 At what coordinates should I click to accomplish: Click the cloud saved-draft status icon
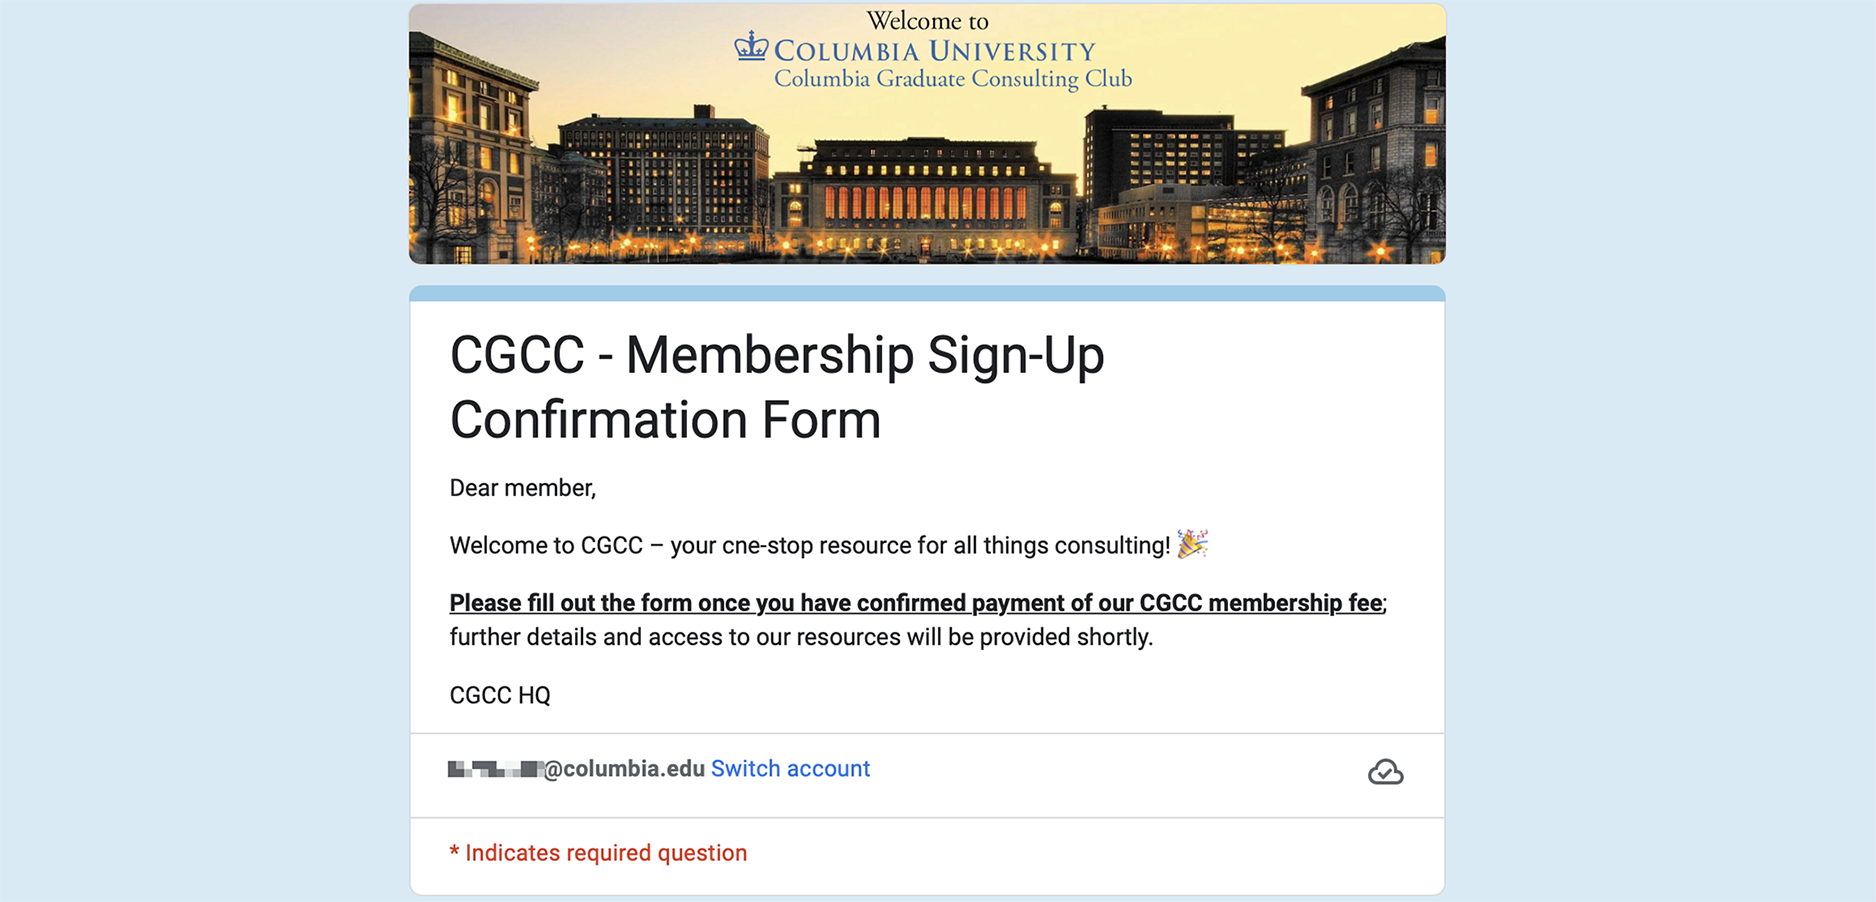[x=1385, y=772]
